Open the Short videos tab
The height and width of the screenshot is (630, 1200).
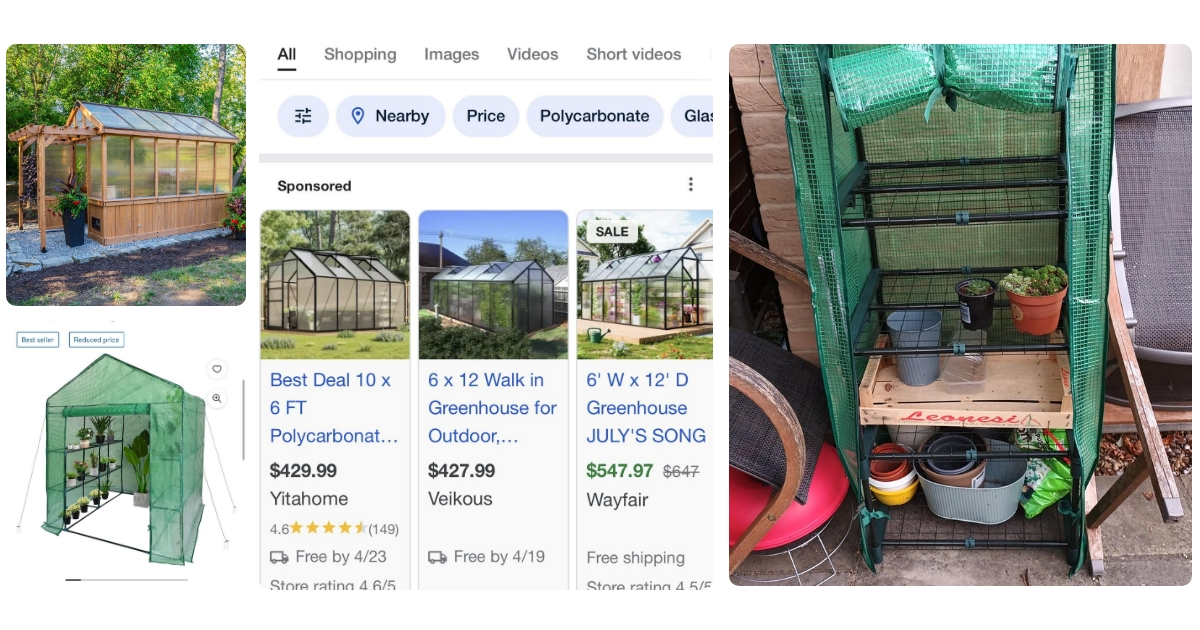point(633,55)
